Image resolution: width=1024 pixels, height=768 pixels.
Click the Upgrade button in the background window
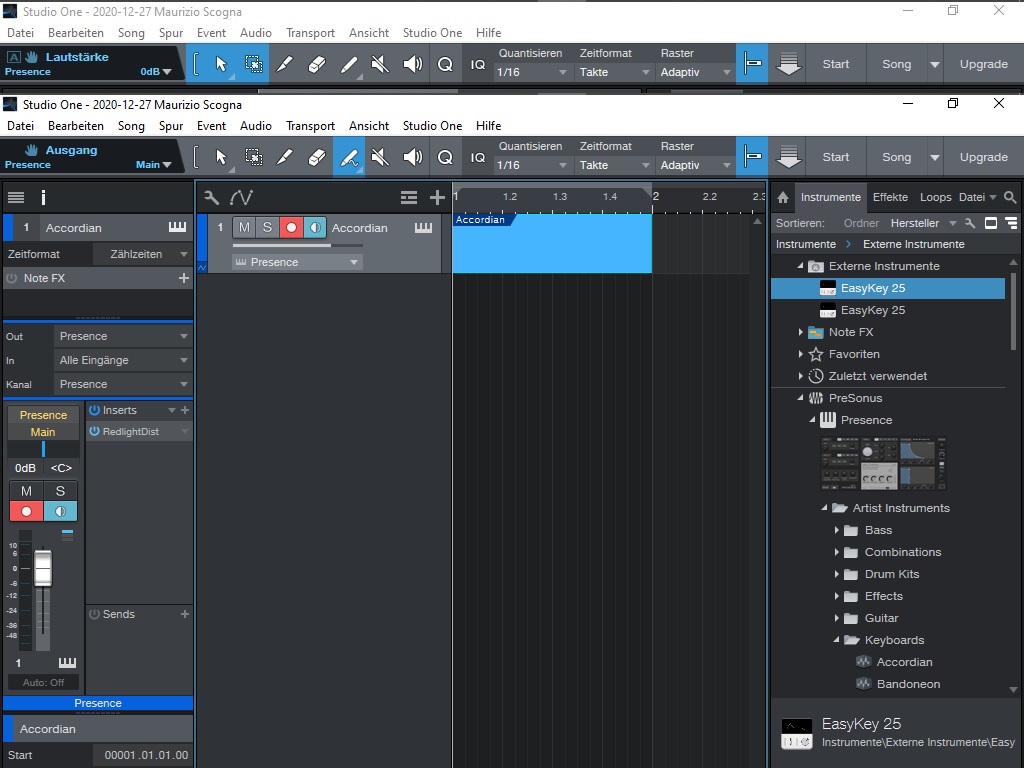click(984, 64)
